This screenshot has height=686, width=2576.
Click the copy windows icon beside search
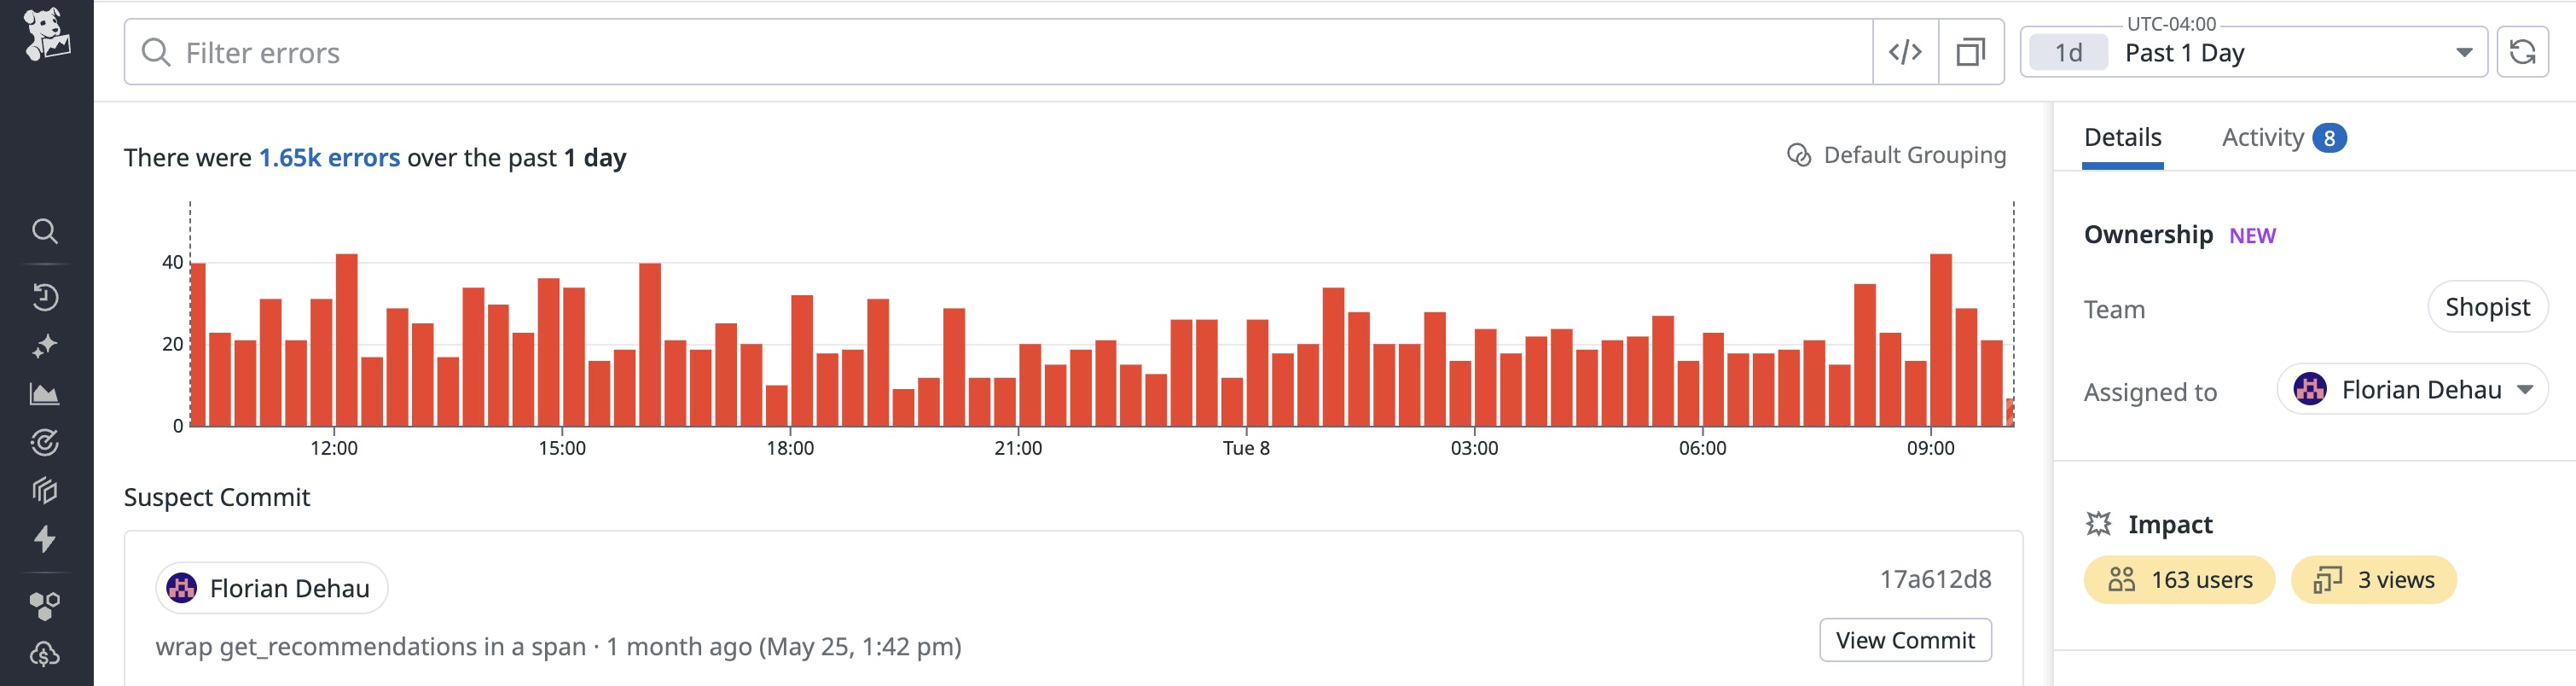1970,52
